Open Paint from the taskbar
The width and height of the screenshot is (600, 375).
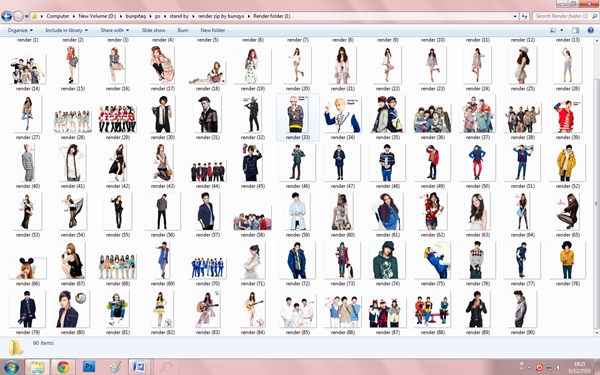tap(114, 367)
